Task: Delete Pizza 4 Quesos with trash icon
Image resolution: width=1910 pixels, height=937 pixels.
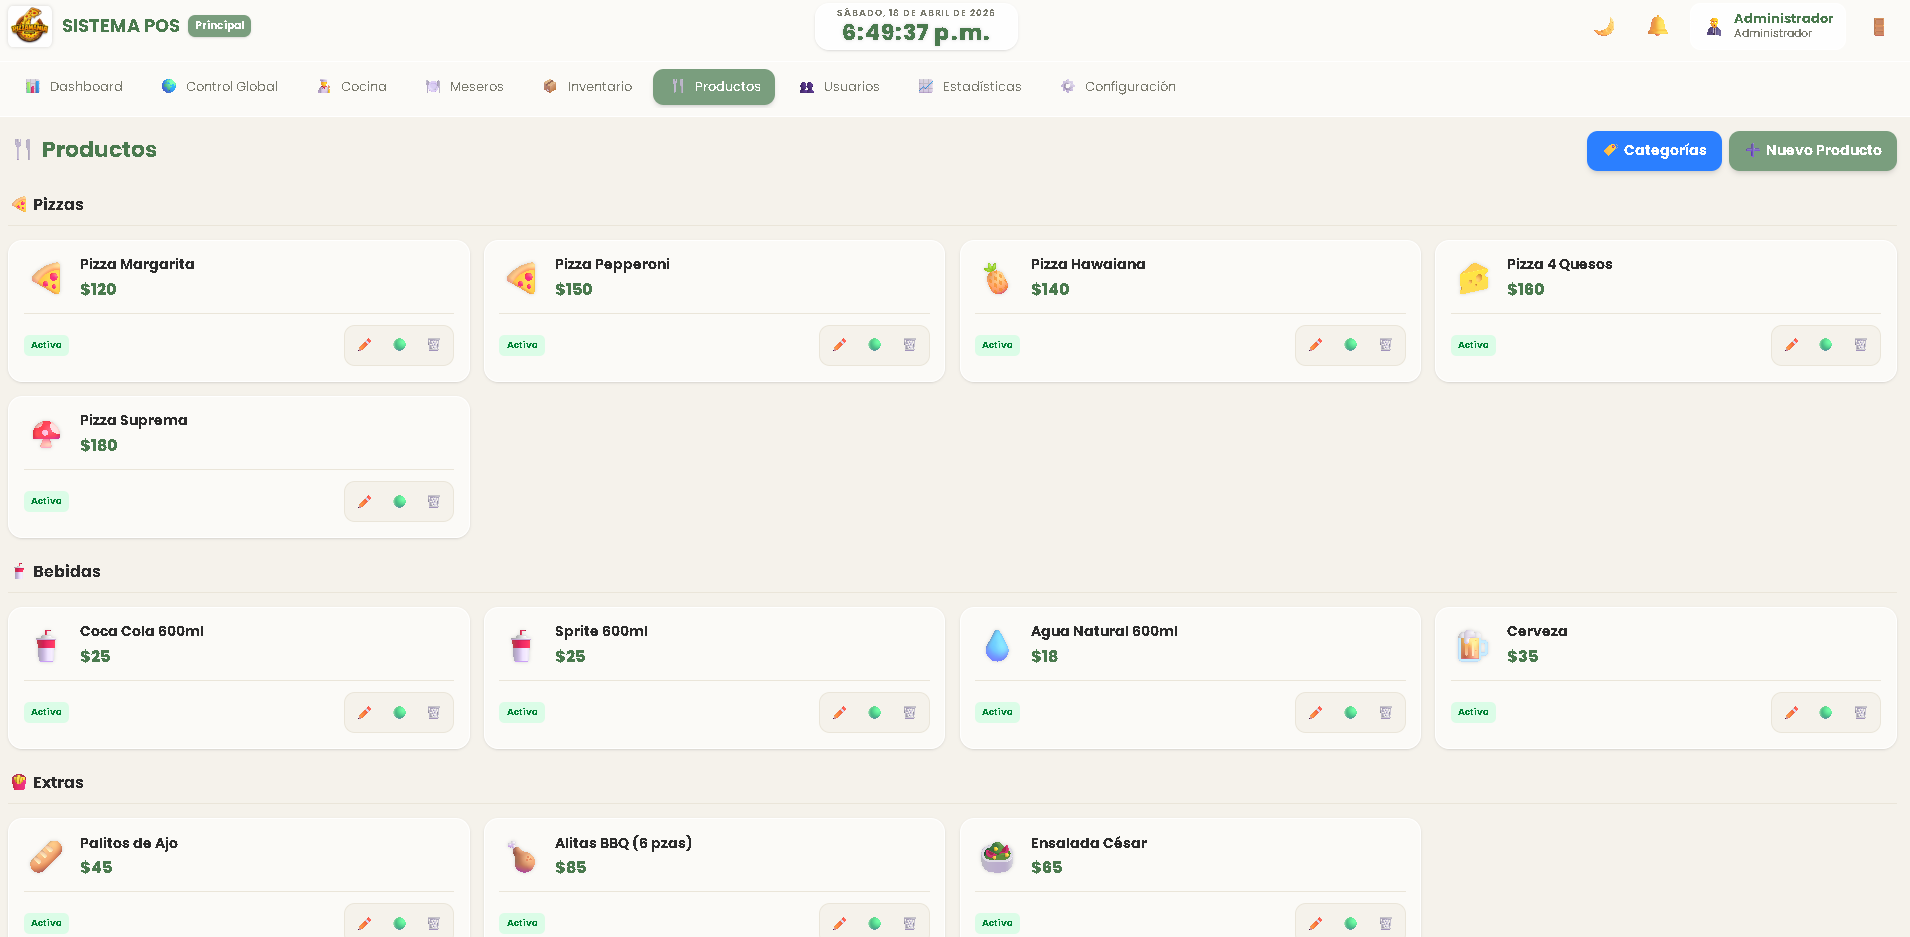Action: (1860, 345)
